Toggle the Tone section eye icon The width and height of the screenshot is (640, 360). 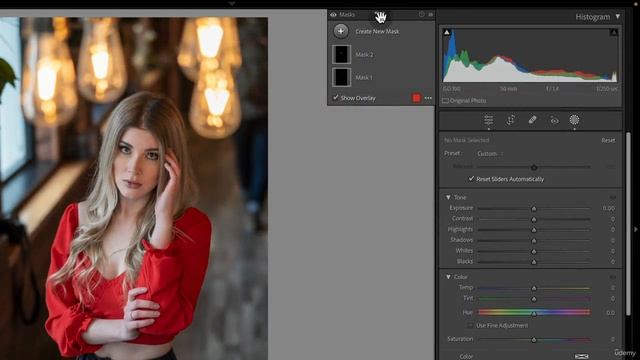tap(612, 197)
